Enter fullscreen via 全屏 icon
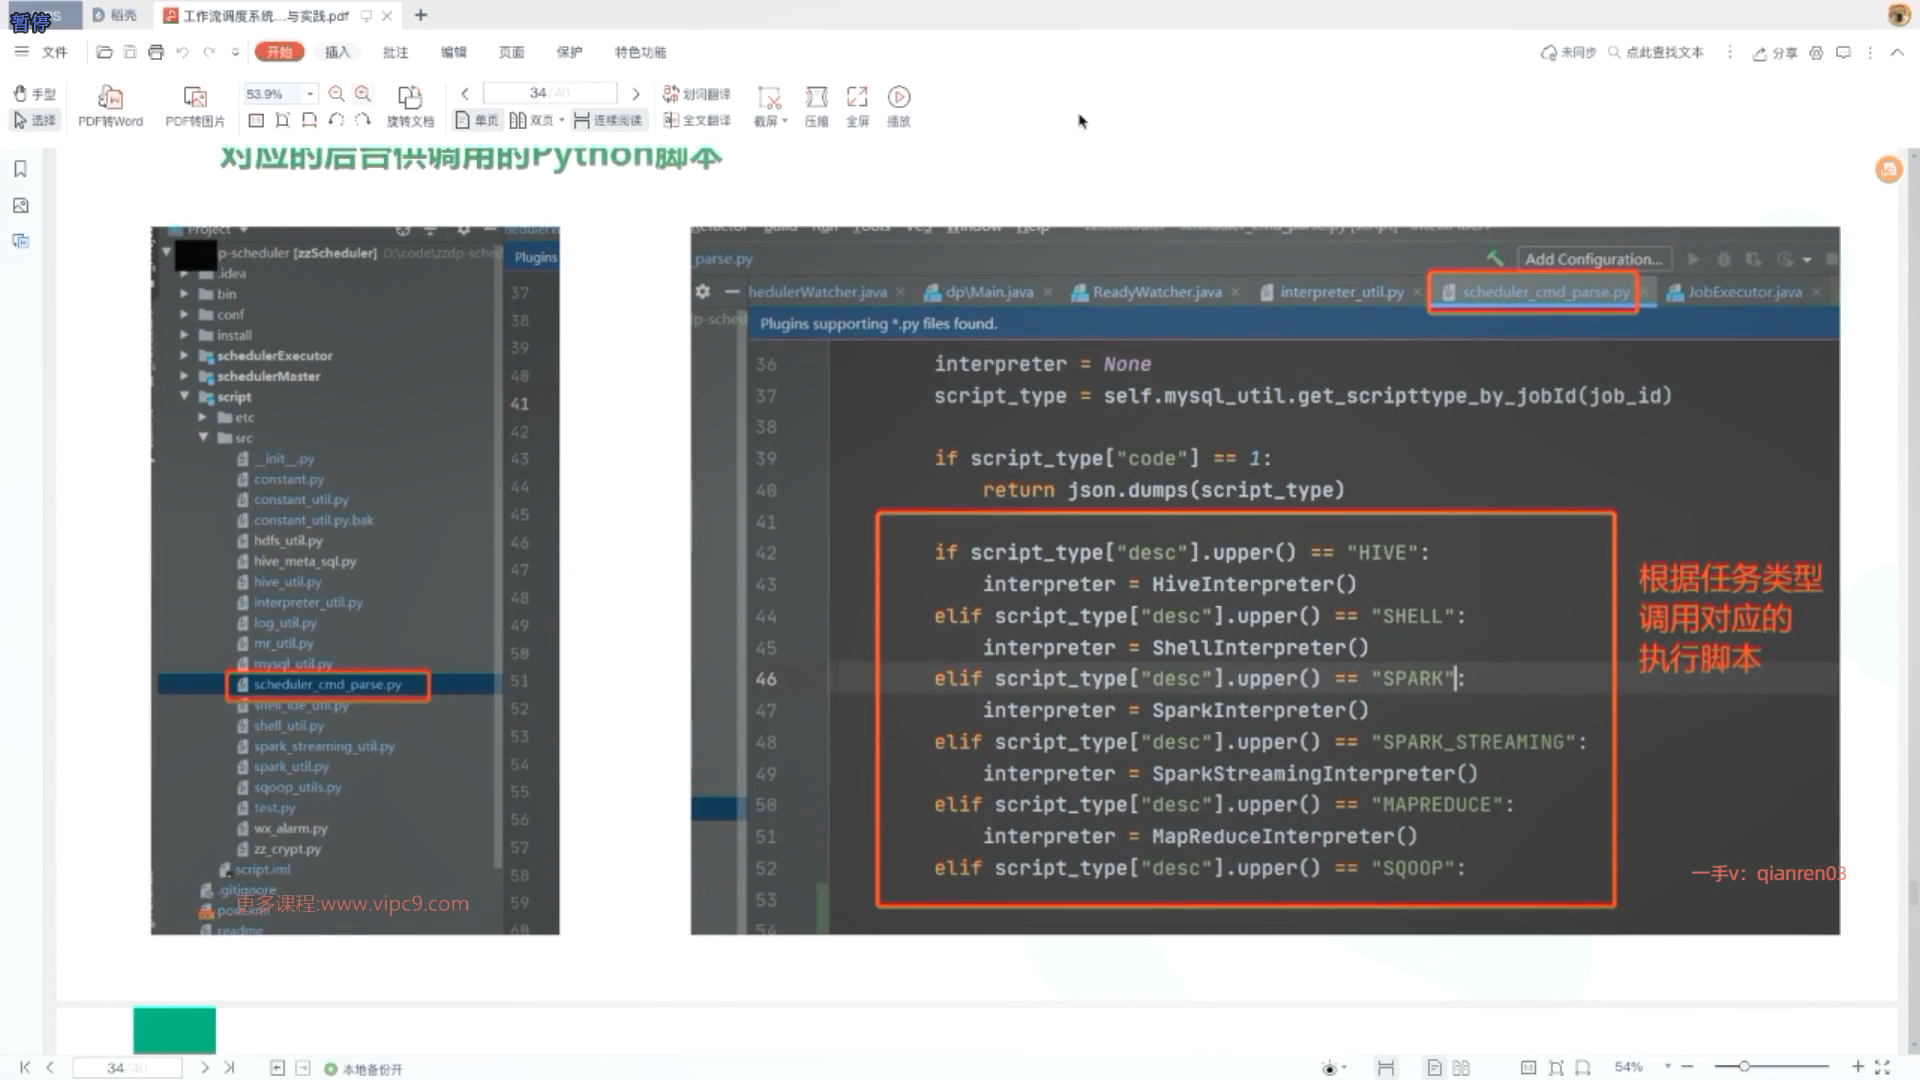Image resolution: width=1920 pixels, height=1080 pixels. click(x=857, y=98)
